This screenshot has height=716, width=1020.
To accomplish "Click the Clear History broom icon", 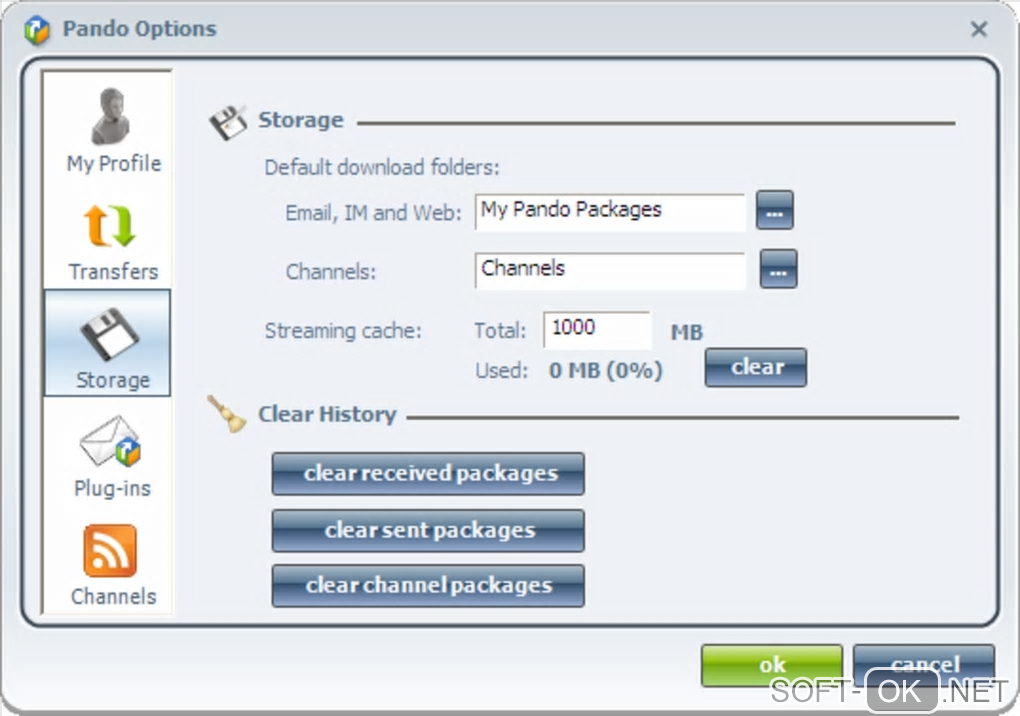I will [228, 415].
